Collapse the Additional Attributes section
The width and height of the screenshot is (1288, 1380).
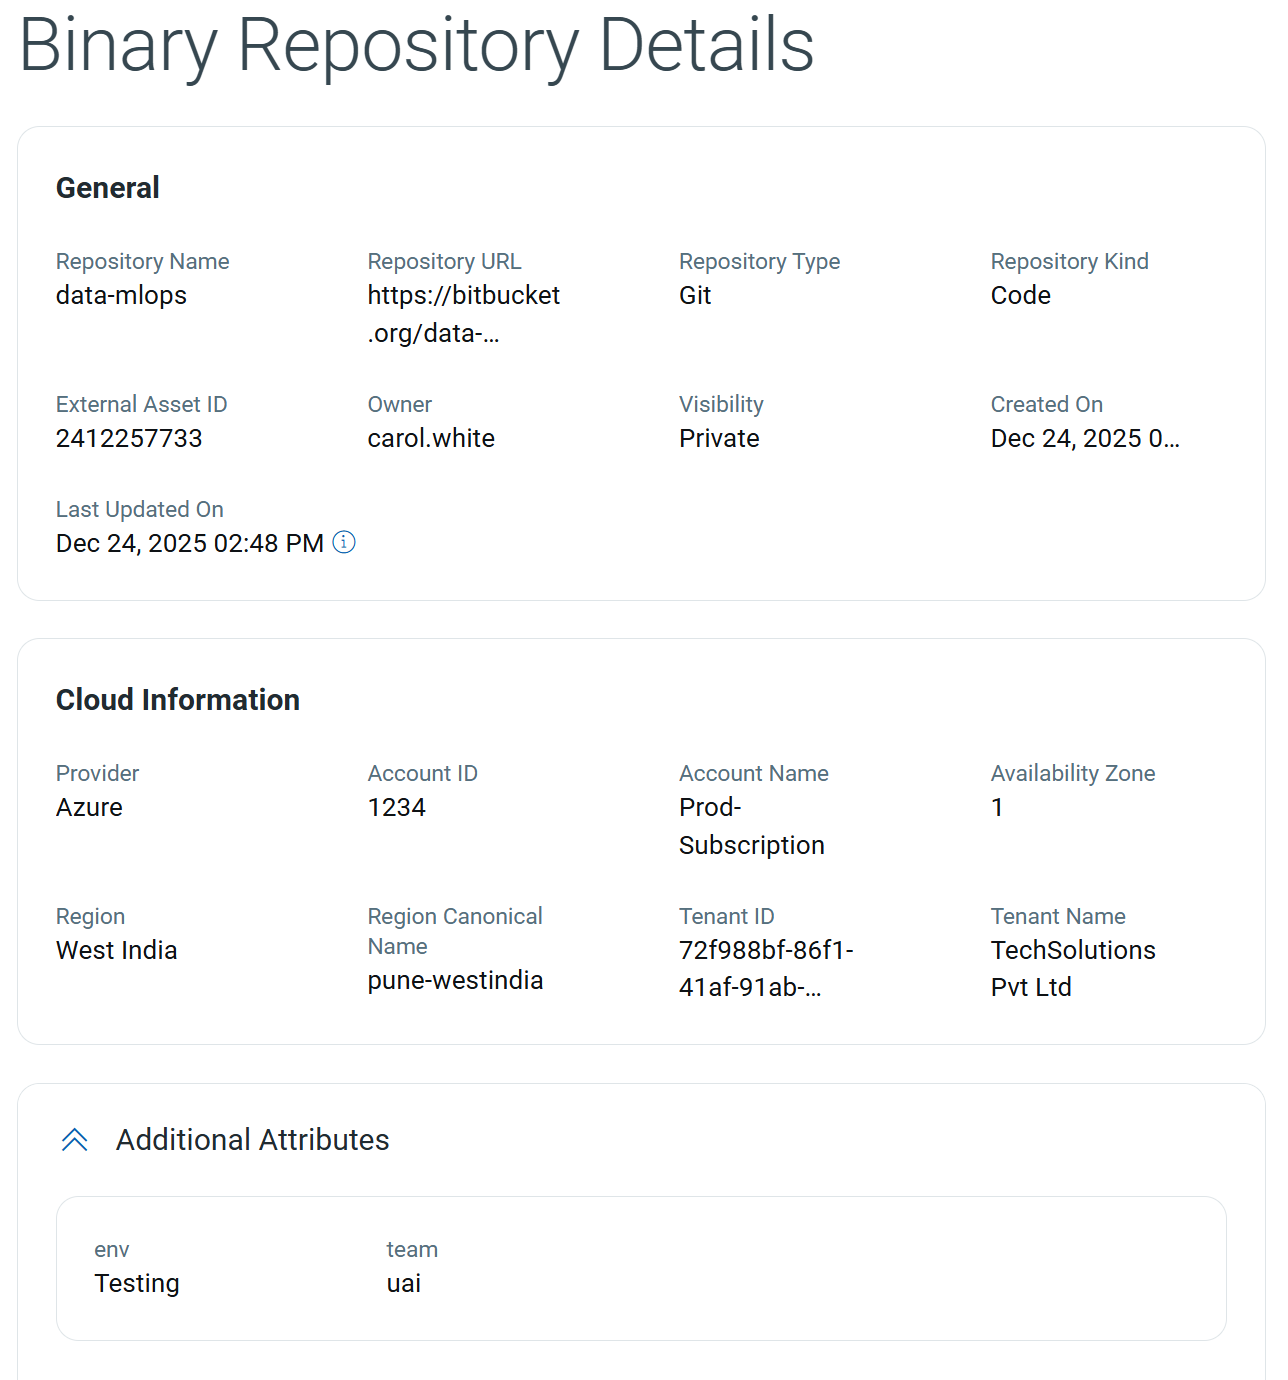pos(75,1140)
